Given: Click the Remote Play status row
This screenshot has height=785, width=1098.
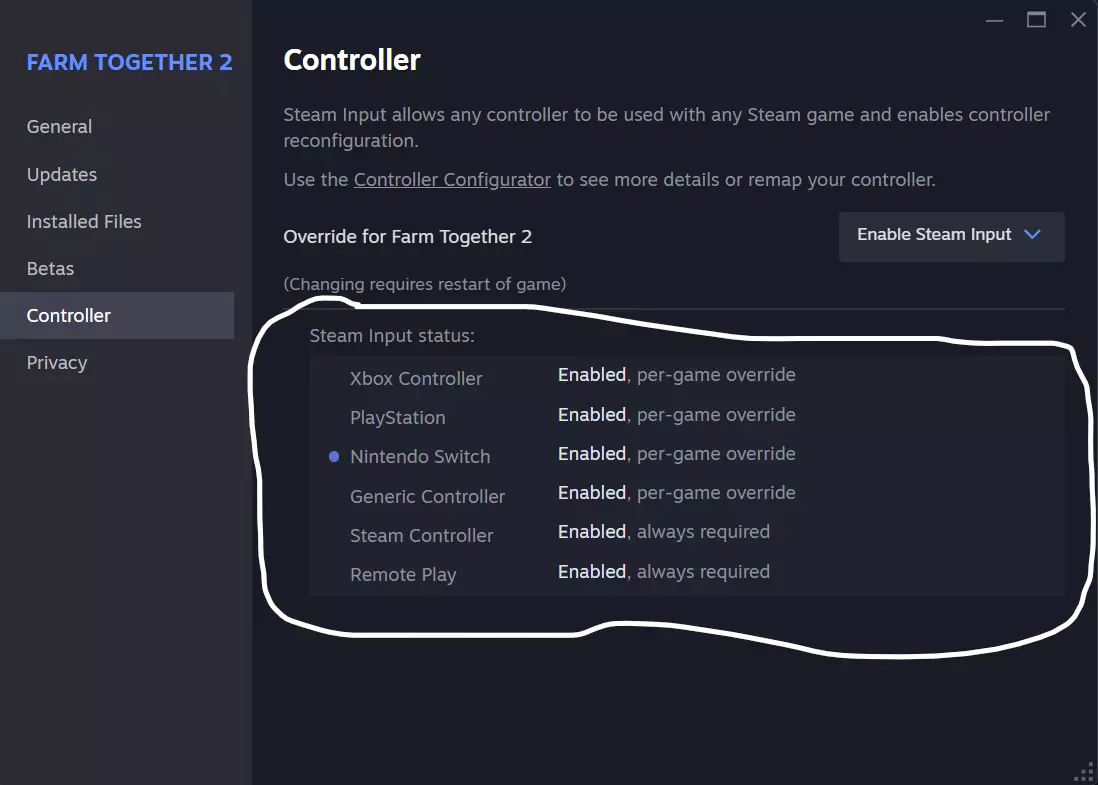Looking at the screenshot, I should pos(403,574).
